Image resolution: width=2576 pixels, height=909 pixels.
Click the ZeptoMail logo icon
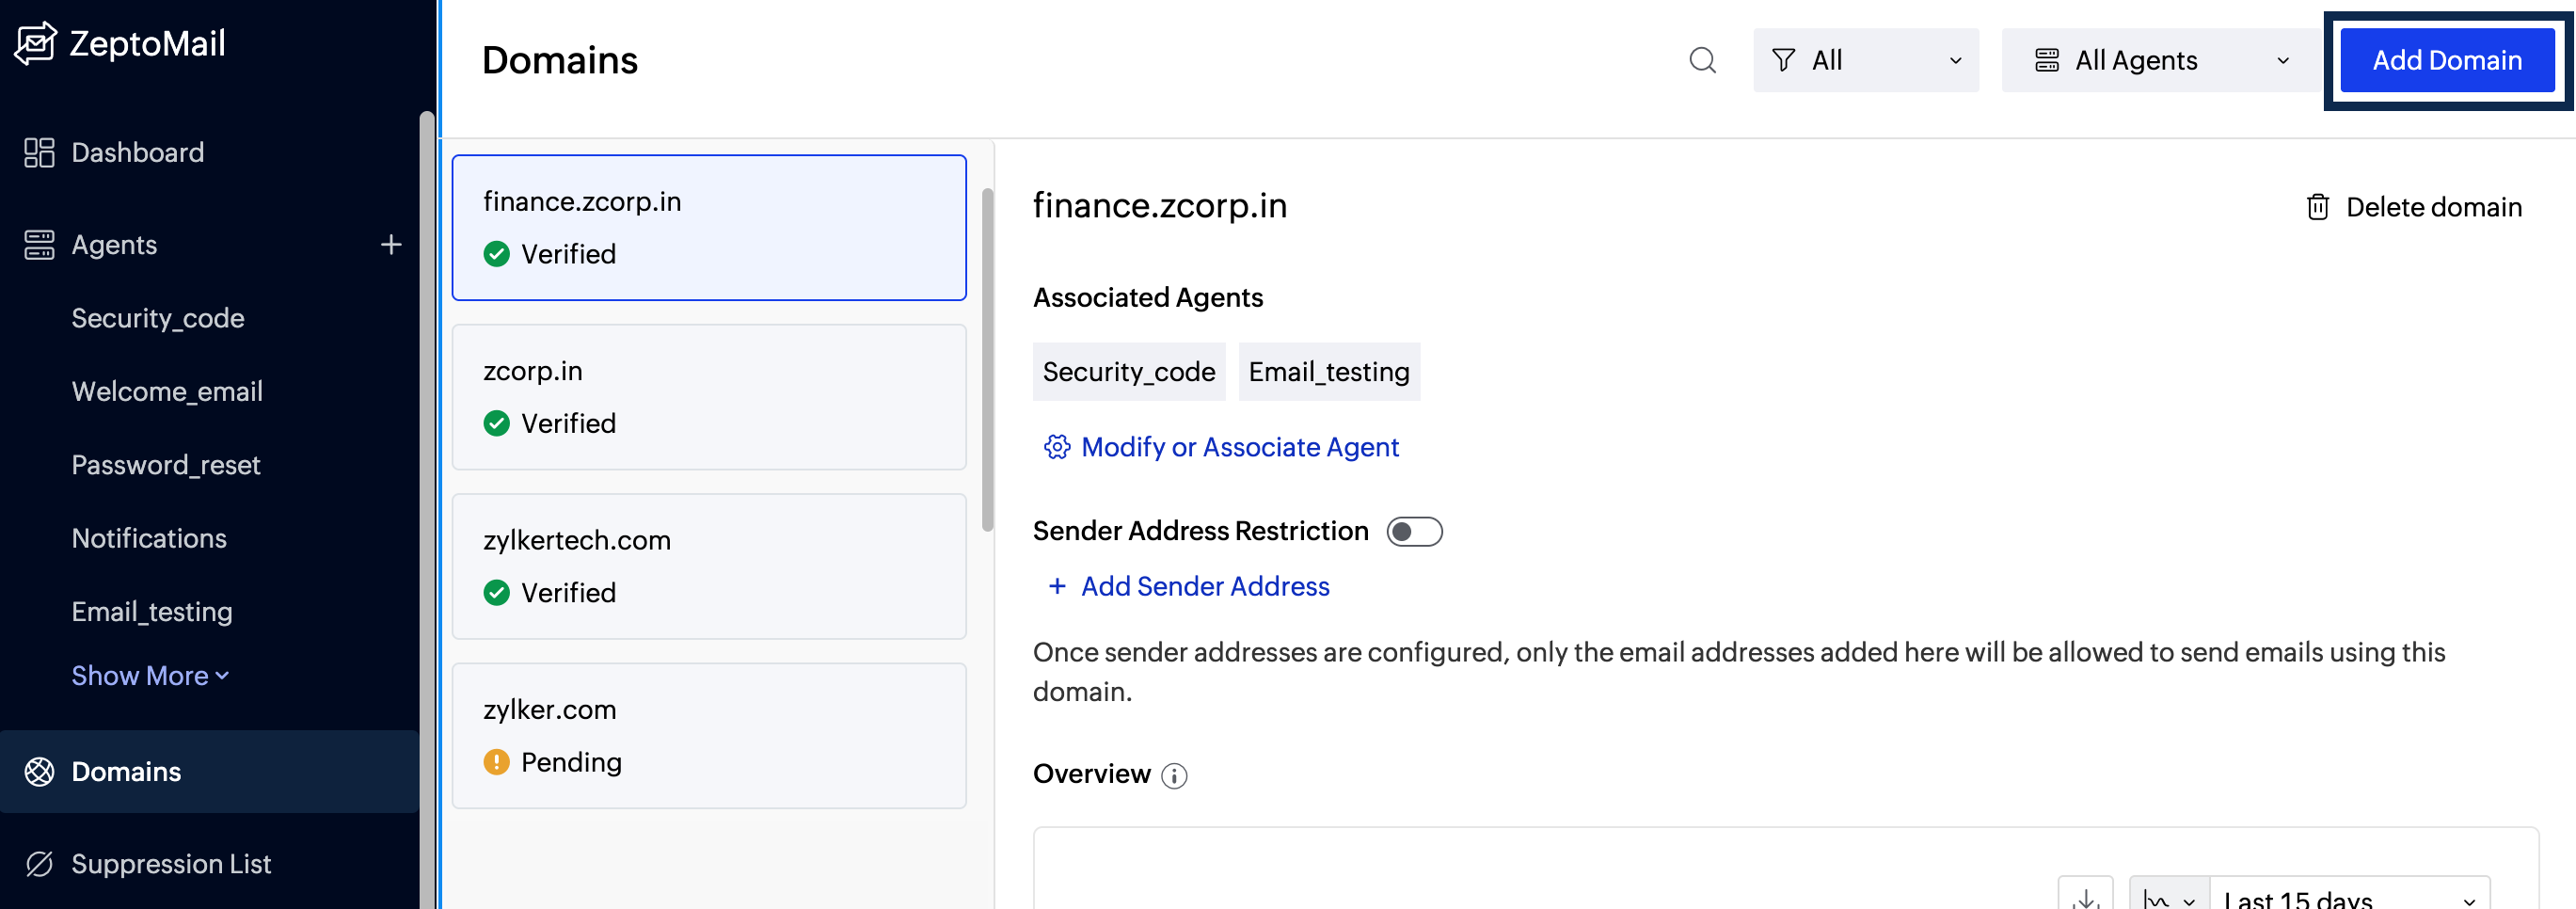[x=36, y=43]
